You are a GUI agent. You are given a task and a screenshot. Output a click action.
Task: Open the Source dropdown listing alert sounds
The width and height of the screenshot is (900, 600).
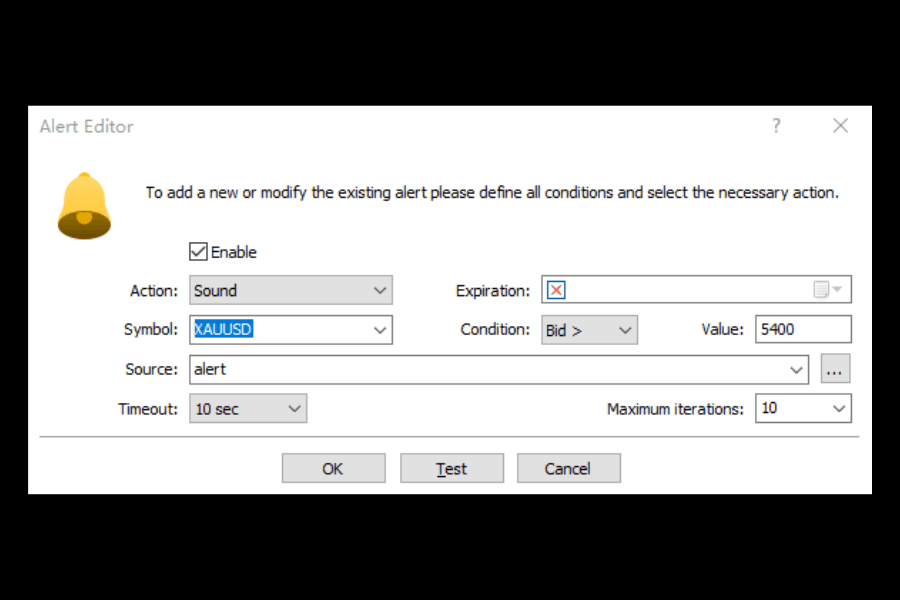click(x=799, y=368)
